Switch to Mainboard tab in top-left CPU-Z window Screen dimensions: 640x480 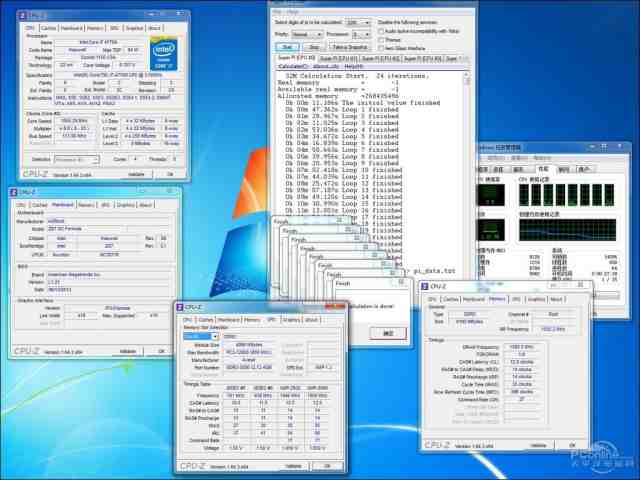pyautogui.click(x=71, y=28)
